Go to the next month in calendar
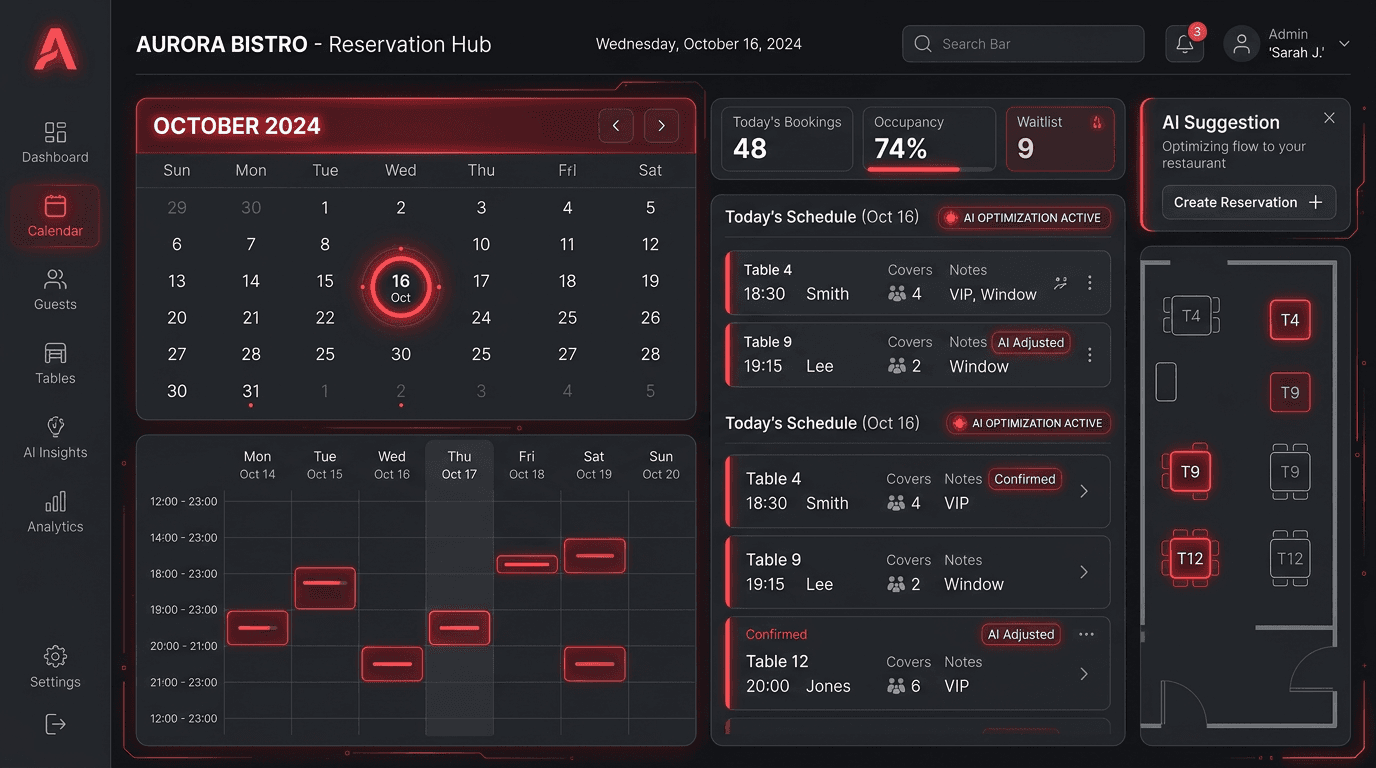Image resolution: width=1376 pixels, height=768 pixels. click(661, 126)
